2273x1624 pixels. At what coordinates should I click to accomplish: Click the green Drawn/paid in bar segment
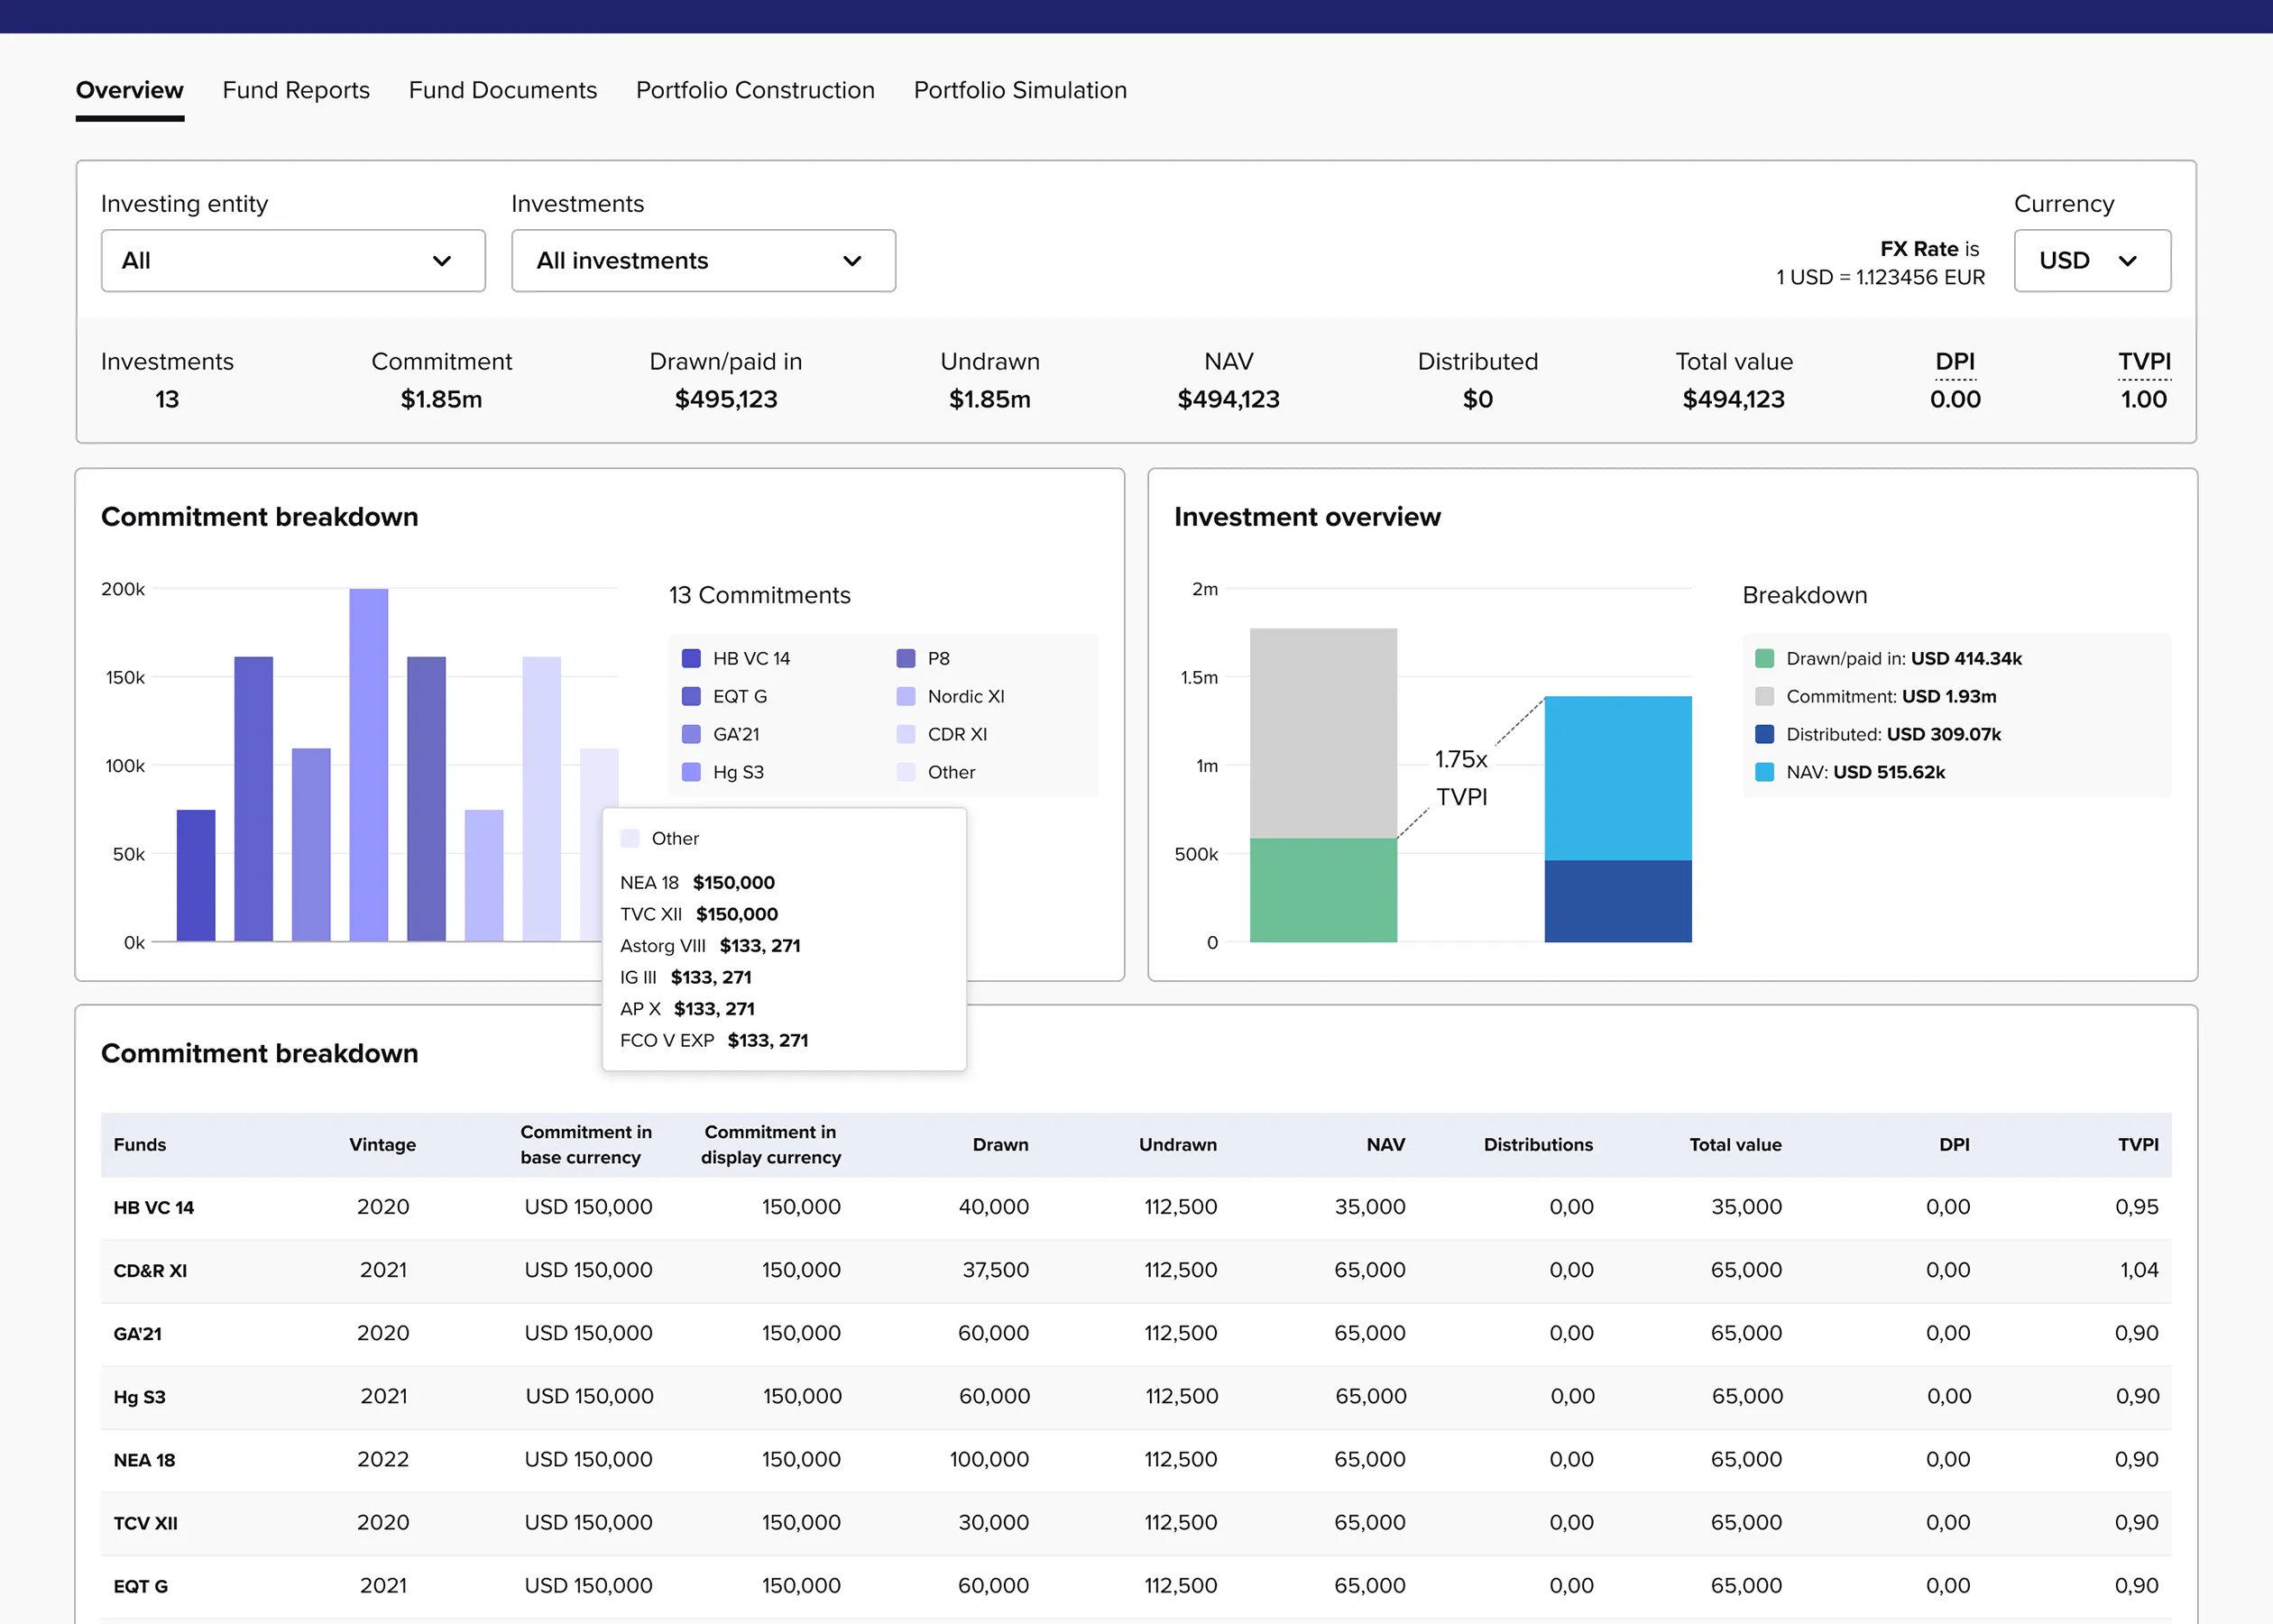tap(1322, 890)
